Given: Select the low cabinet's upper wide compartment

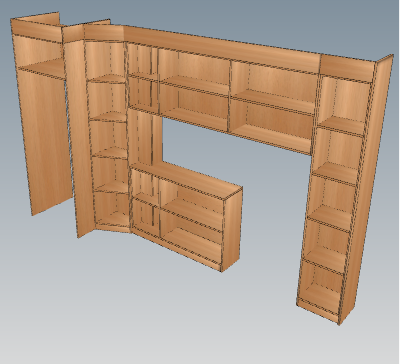Looking at the screenshot, I should (193, 200).
